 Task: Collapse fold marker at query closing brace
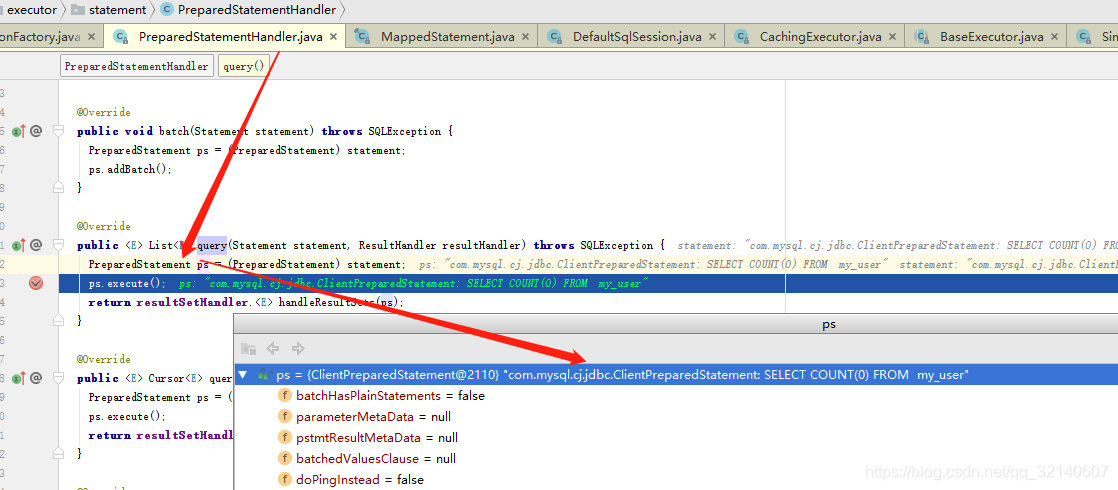click(x=58, y=321)
